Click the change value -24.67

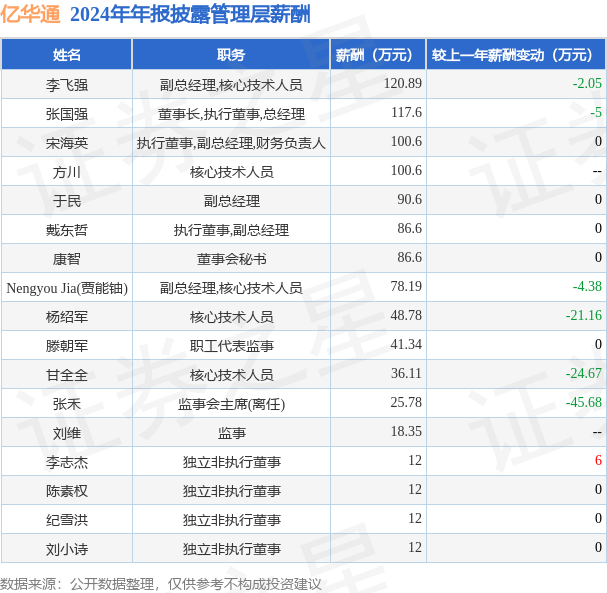[584, 374]
